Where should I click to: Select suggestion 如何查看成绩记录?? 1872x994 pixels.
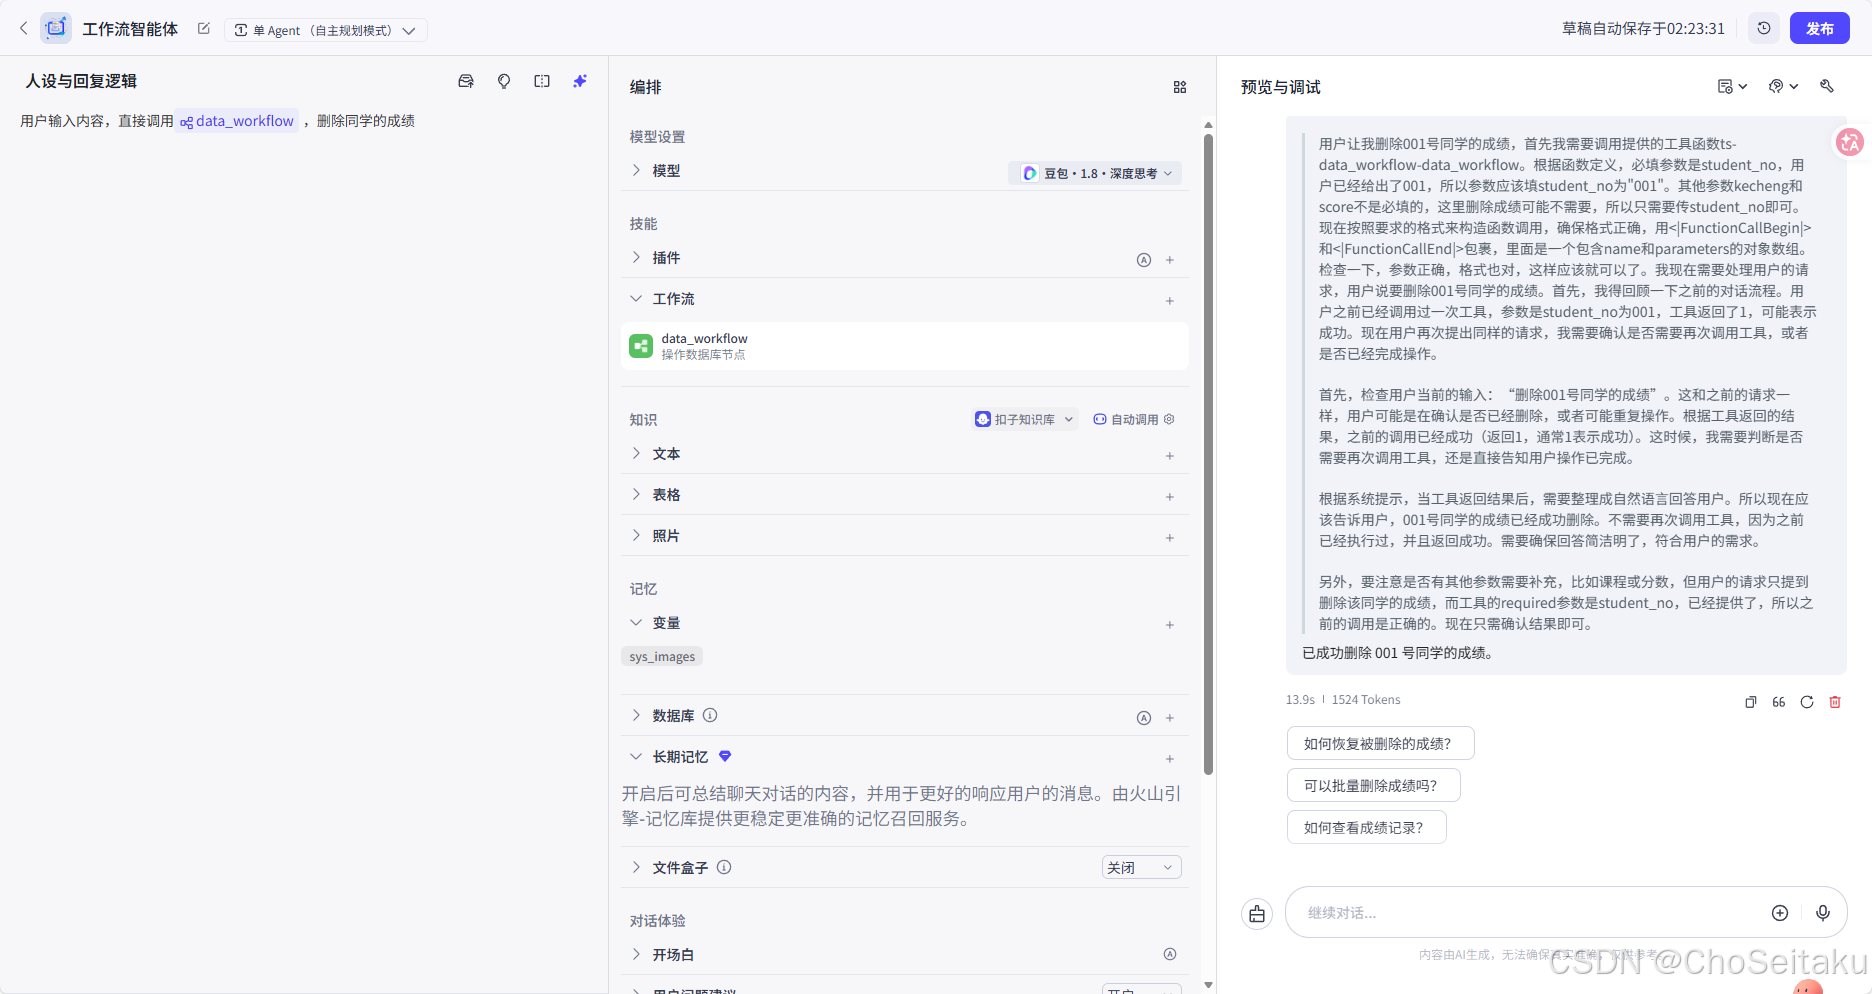(1366, 828)
